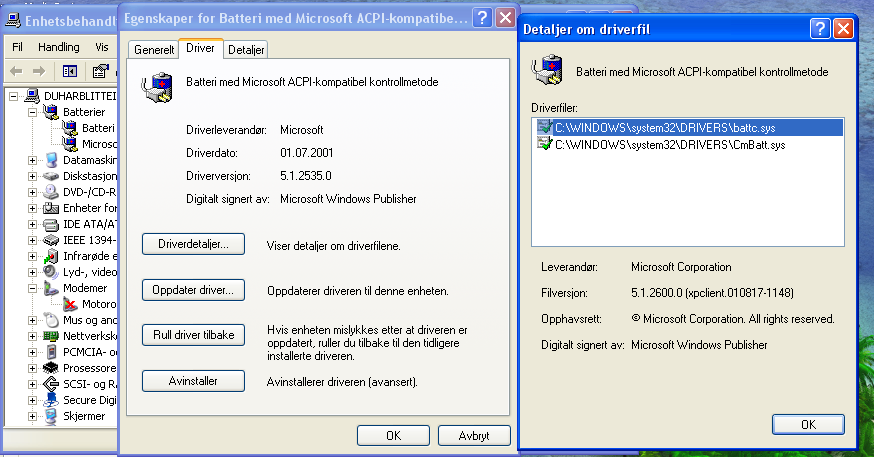This screenshot has height=457, width=874.
Task: Open the Fil menu
Action: (17, 47)
